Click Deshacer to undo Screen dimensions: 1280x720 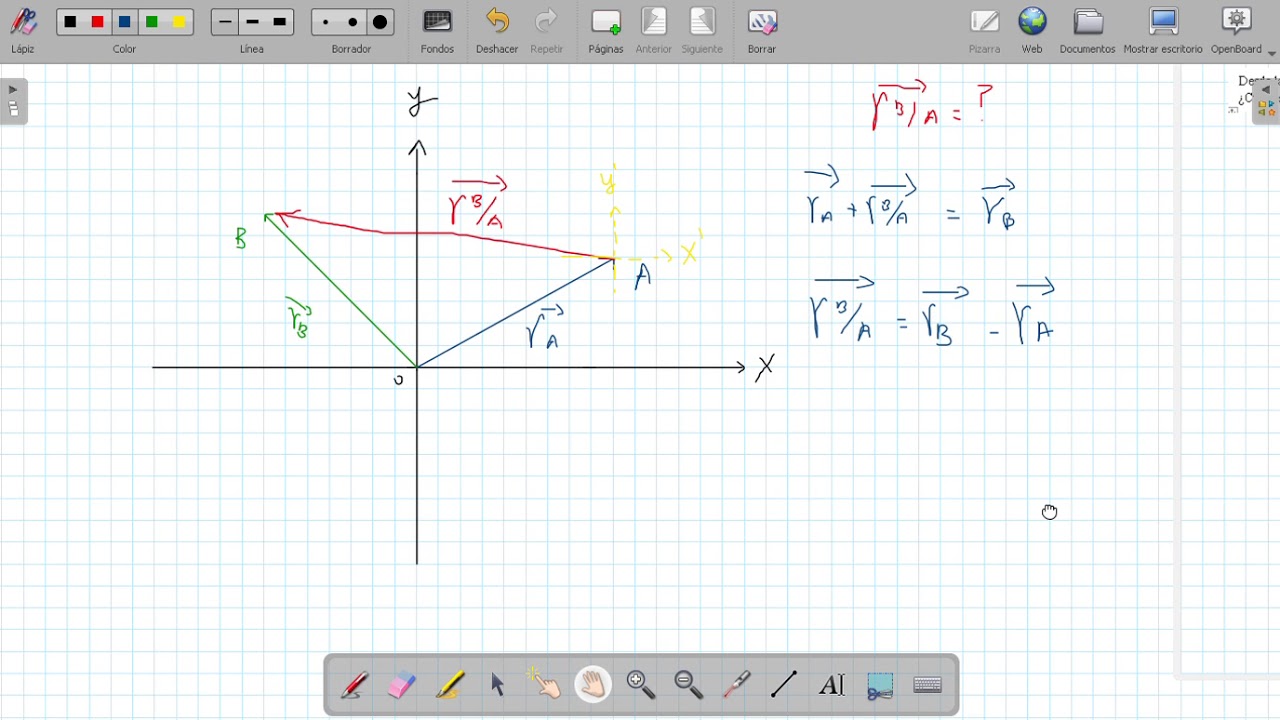[x=497, y=30]
